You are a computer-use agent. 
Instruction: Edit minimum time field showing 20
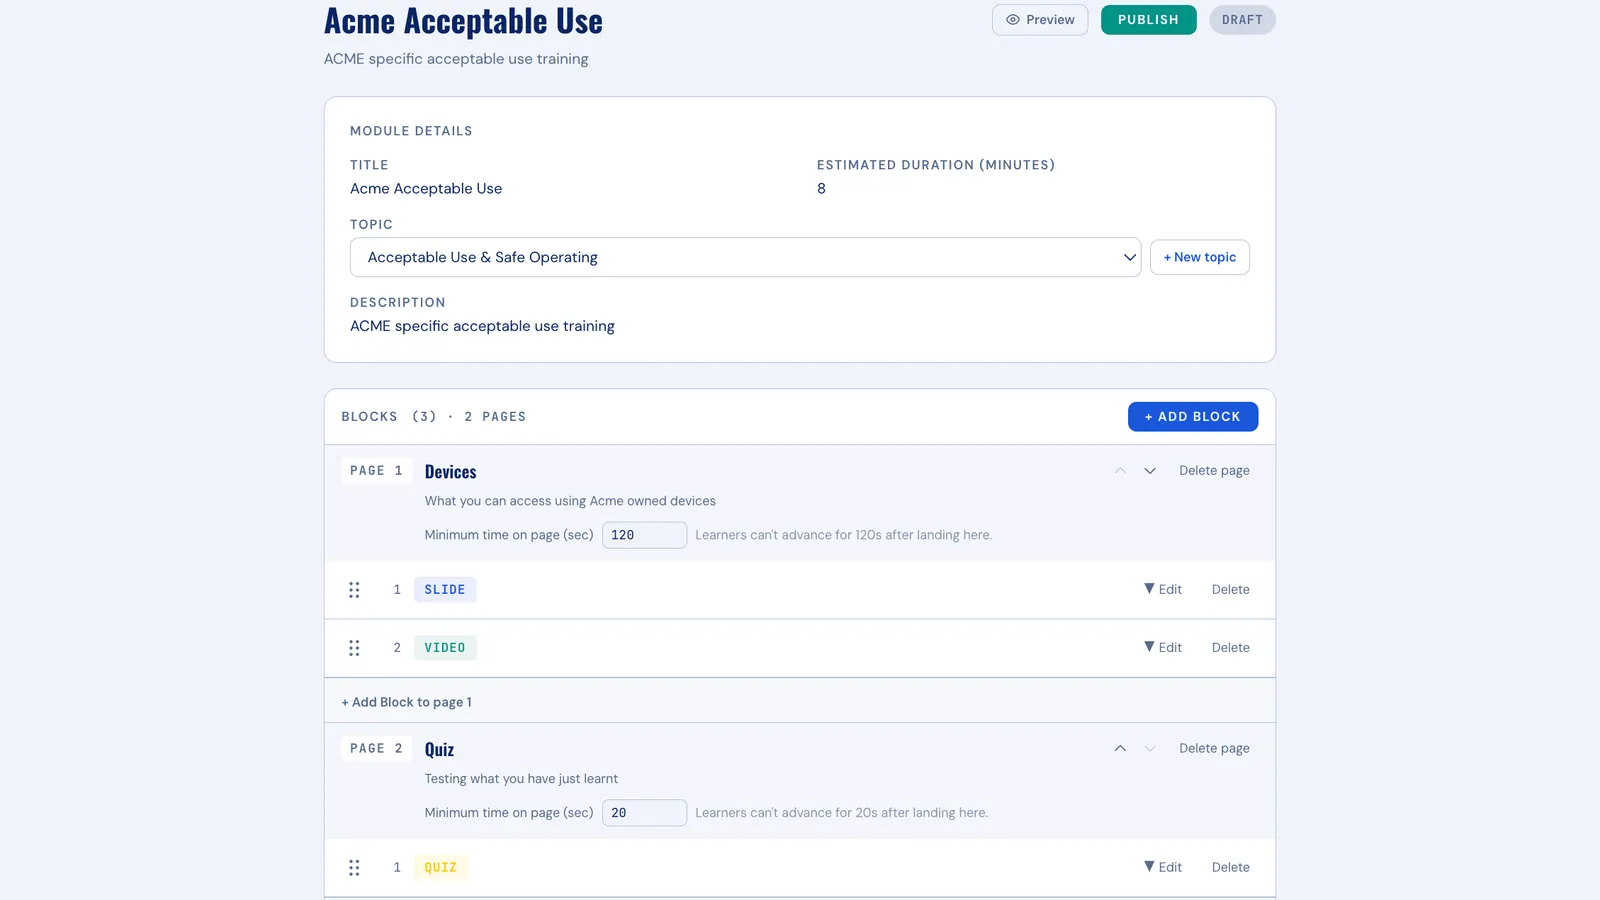click(644, 813)
